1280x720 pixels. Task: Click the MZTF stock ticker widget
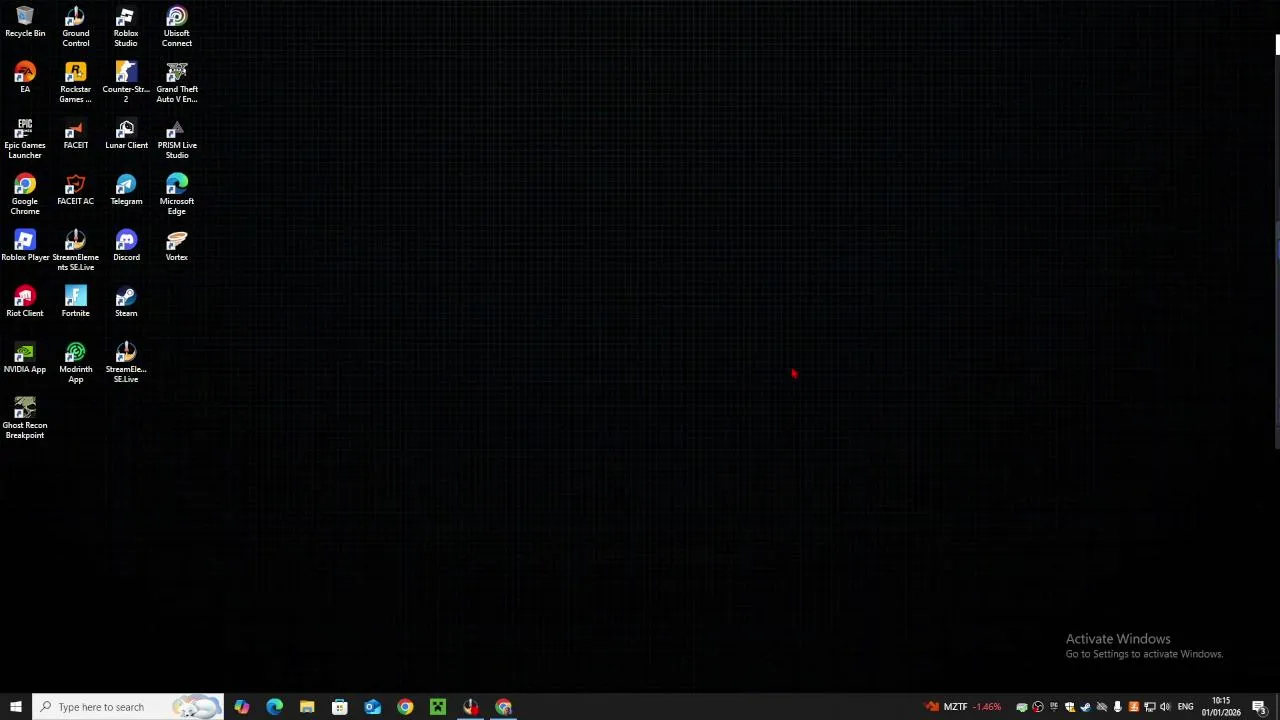962,707
